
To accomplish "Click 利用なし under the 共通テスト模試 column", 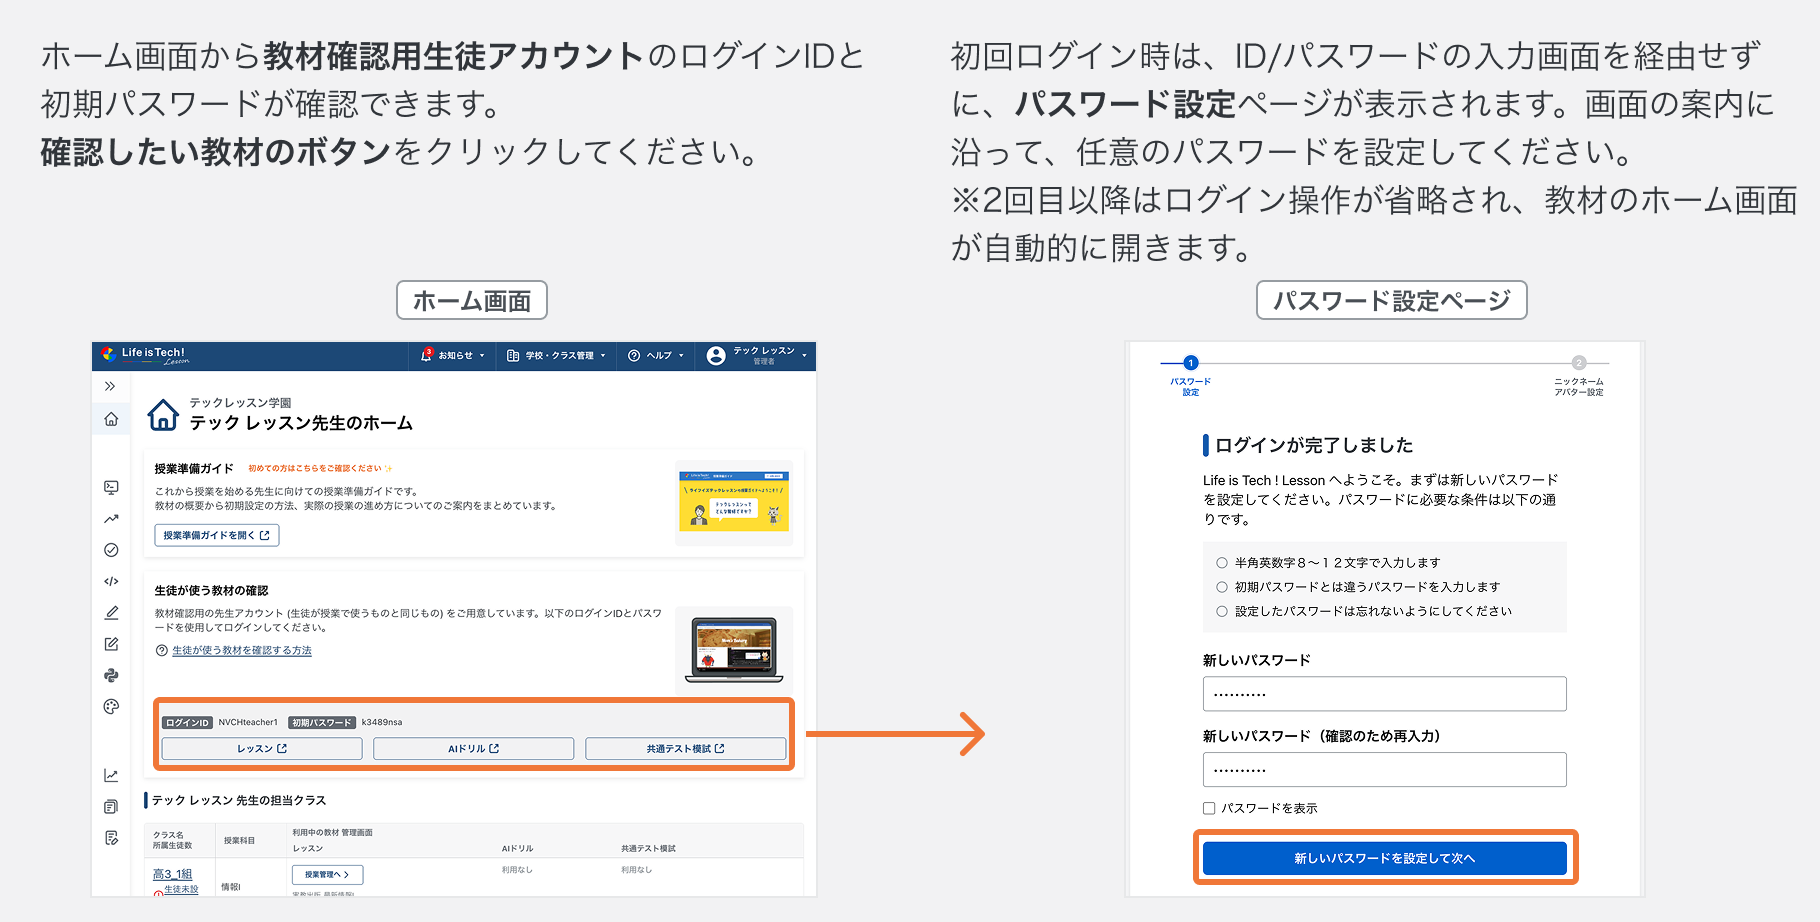I will coord(636,870).
